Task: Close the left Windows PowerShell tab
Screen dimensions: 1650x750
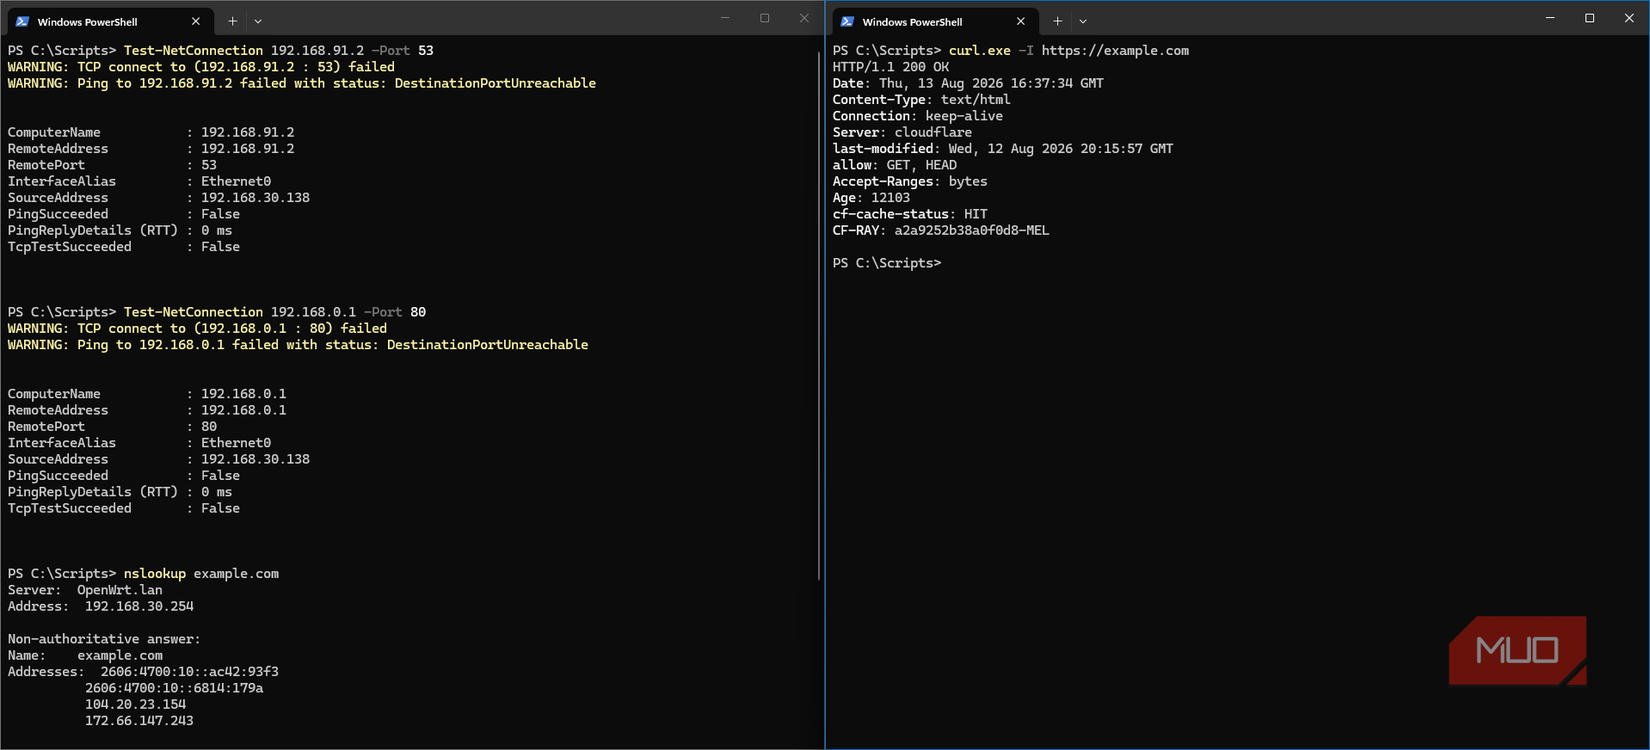Action: (195, 21)
